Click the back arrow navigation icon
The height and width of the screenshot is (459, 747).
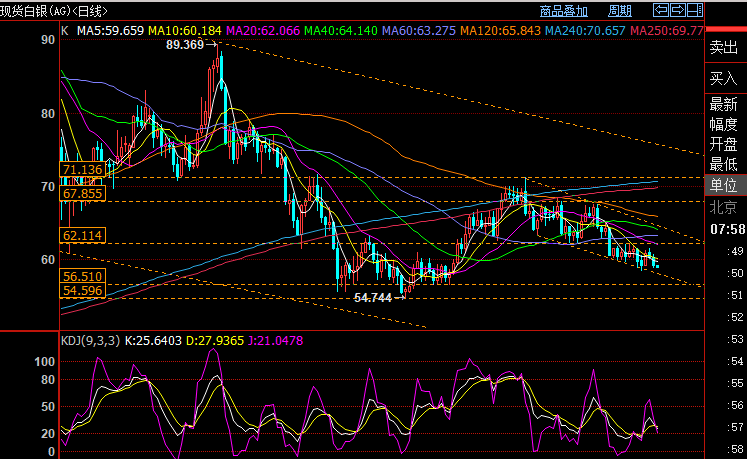(660, 10)
